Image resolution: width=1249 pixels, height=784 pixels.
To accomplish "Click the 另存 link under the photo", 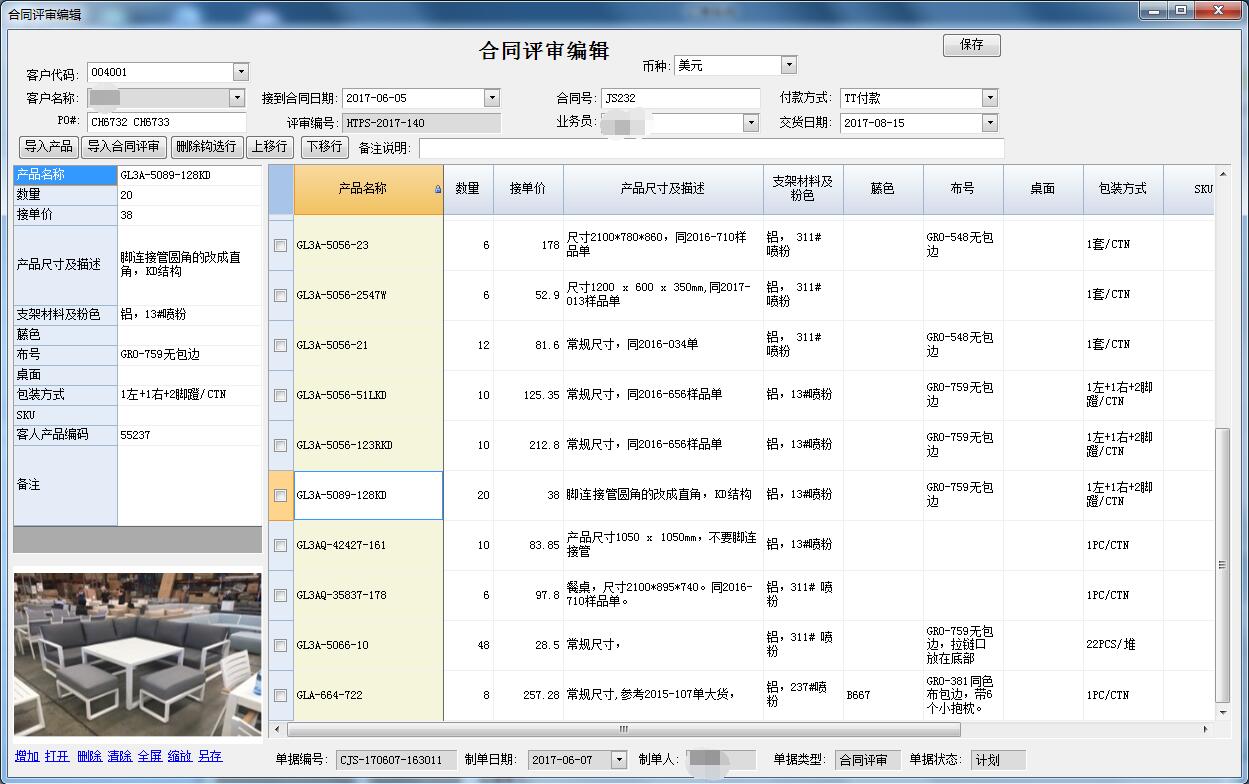I will [210, 756].
